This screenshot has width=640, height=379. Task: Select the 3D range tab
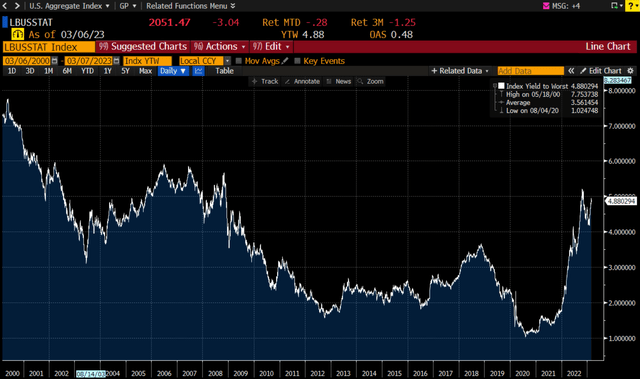pos(30,71)
